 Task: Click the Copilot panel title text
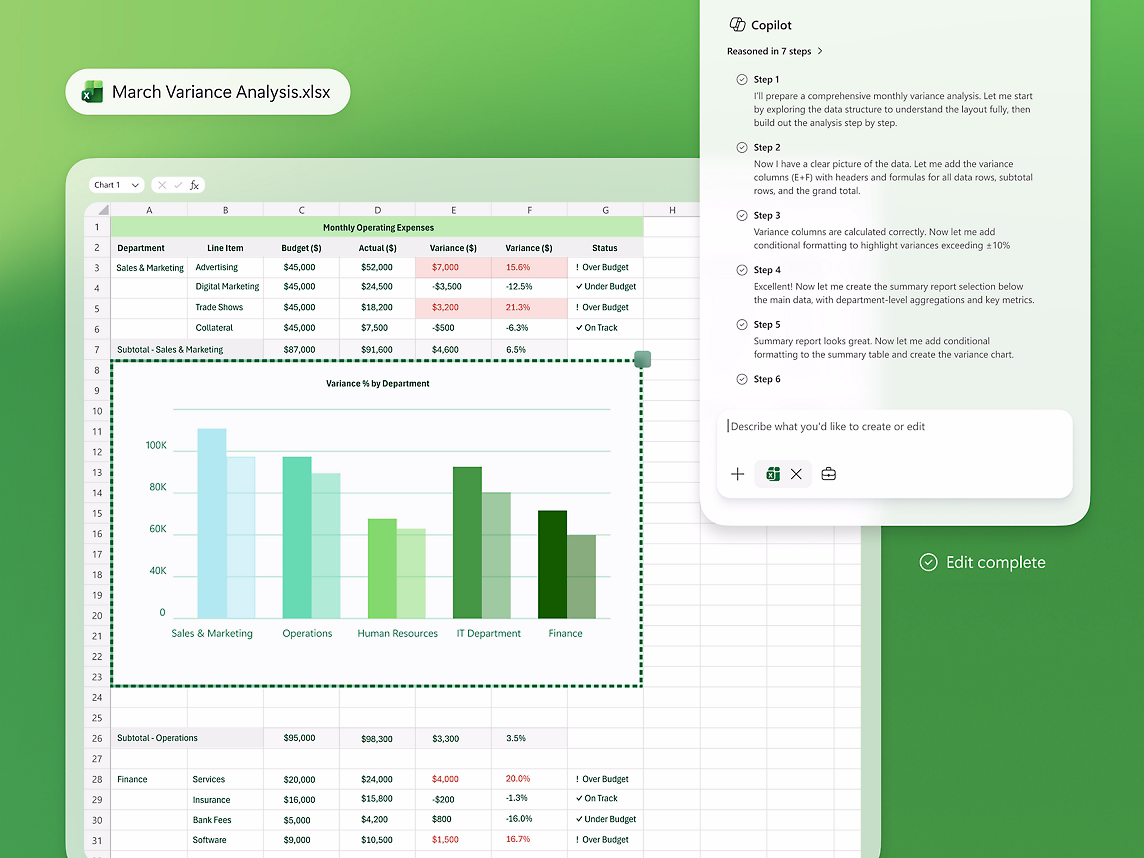[771, 25]
